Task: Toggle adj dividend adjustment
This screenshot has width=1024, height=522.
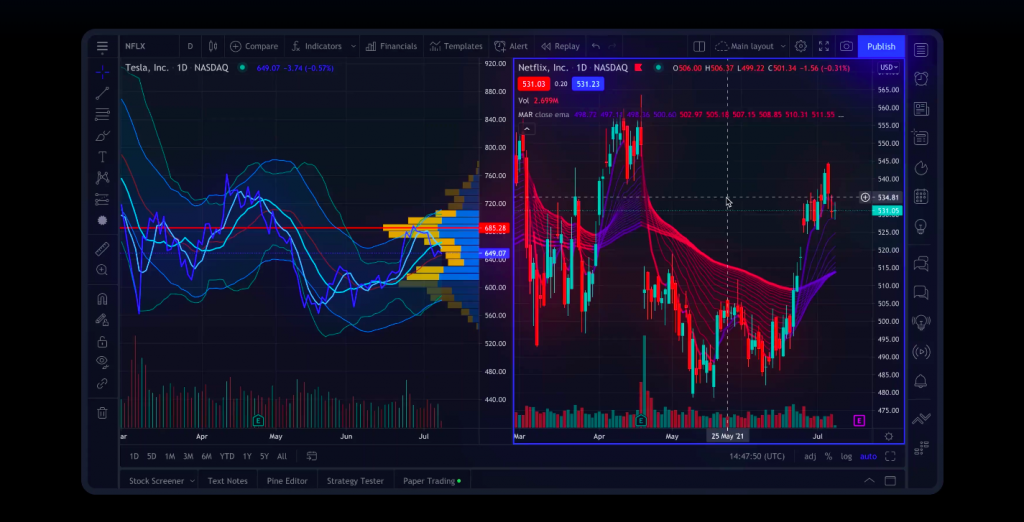Action: [810, 457]
